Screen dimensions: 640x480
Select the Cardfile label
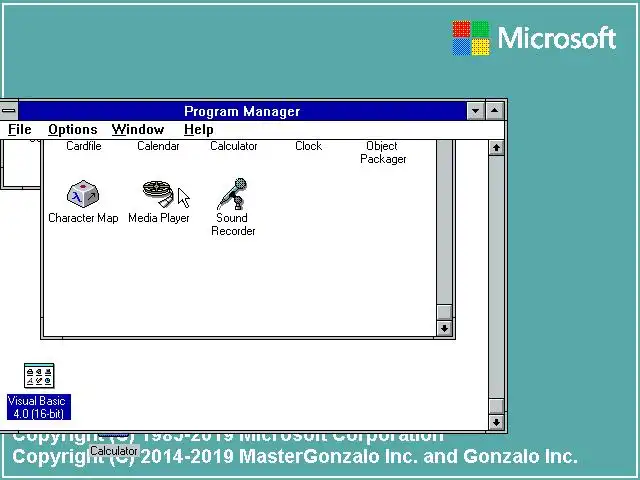[x=84, y=146]
